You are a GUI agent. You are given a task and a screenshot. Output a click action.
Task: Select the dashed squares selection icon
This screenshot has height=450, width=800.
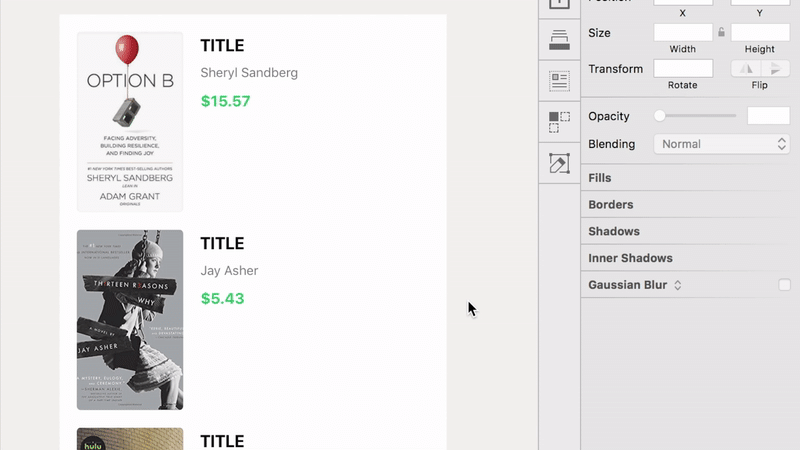[x=559, y=122]
